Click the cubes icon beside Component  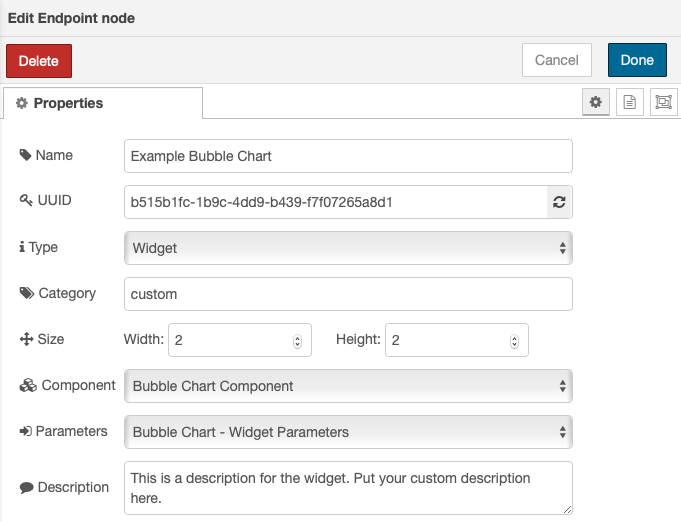click(28, 385)
